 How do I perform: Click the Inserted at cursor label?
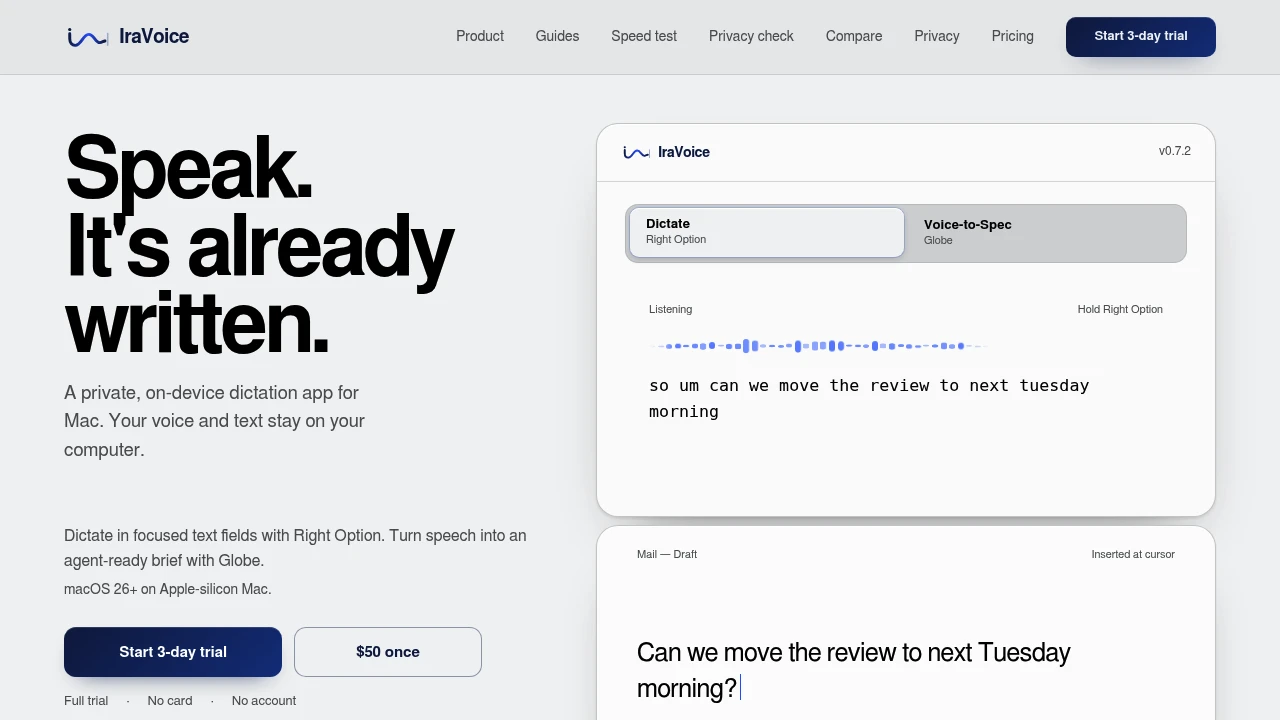point(1133,554)
